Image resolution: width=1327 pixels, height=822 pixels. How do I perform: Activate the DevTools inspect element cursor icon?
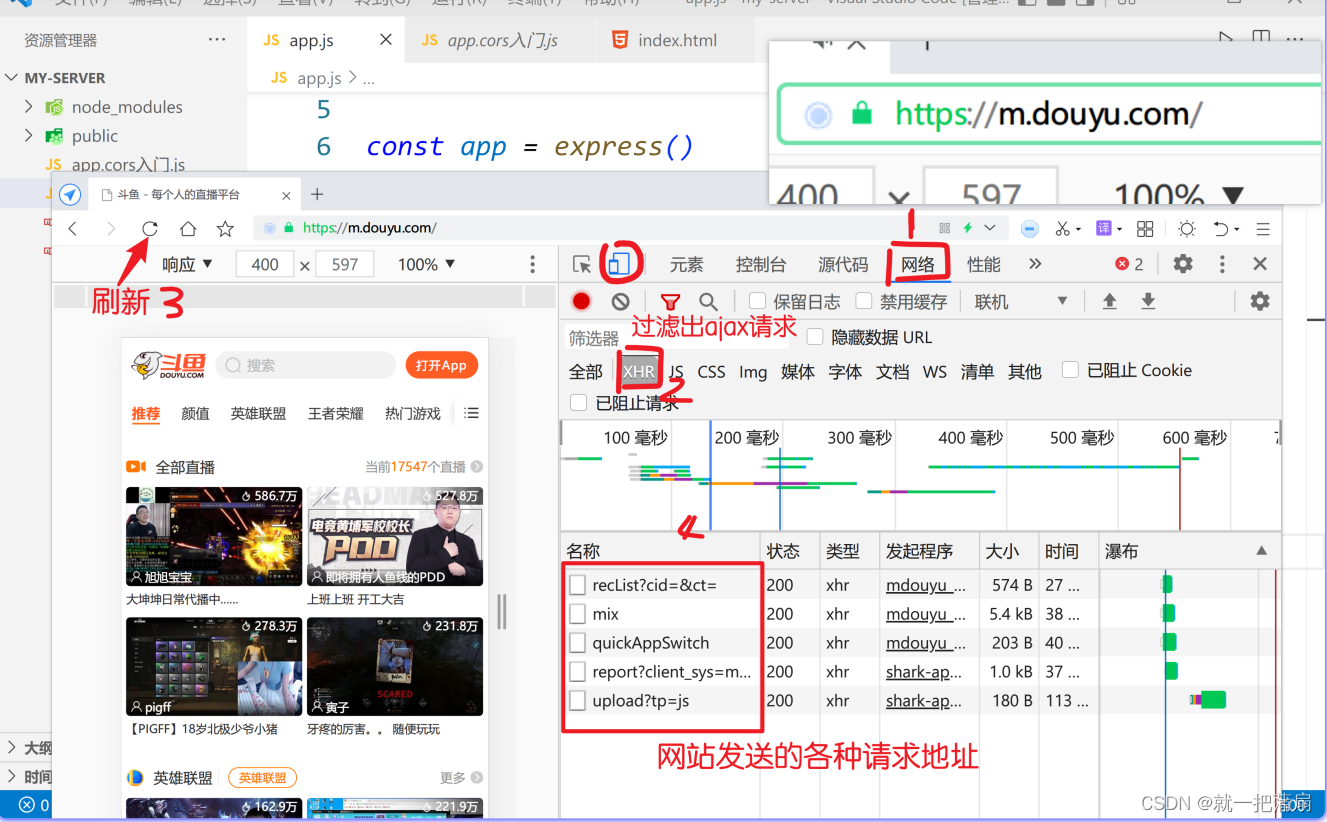click(x=582, y=264)
